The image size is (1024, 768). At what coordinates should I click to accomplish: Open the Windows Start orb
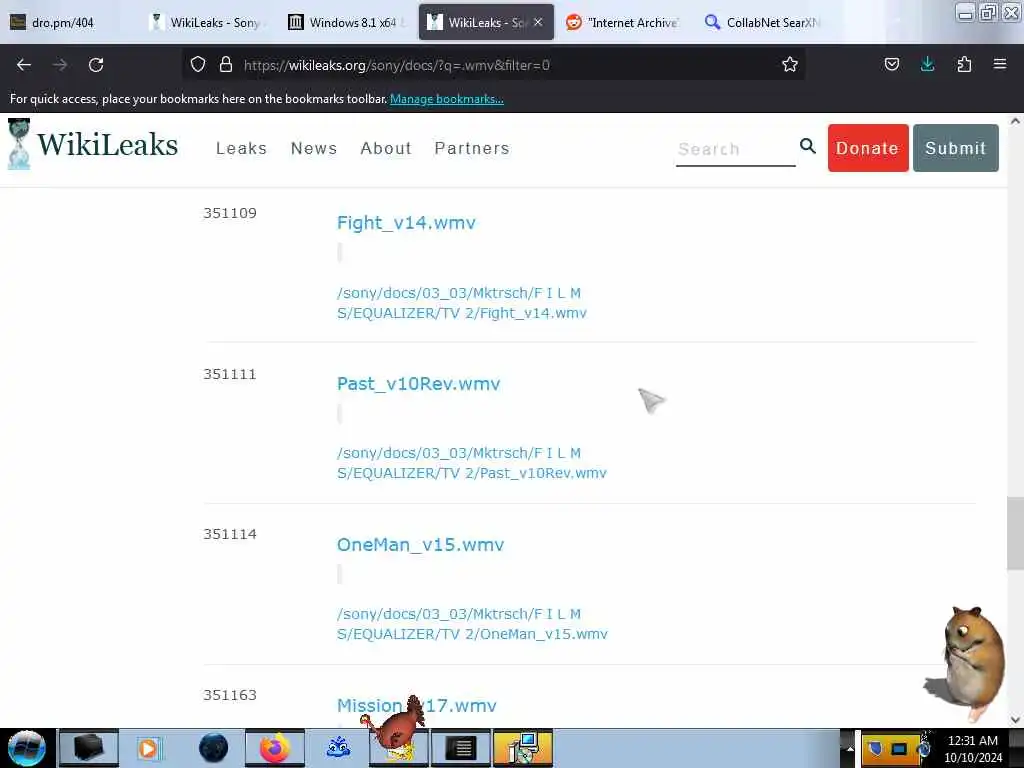26,748
